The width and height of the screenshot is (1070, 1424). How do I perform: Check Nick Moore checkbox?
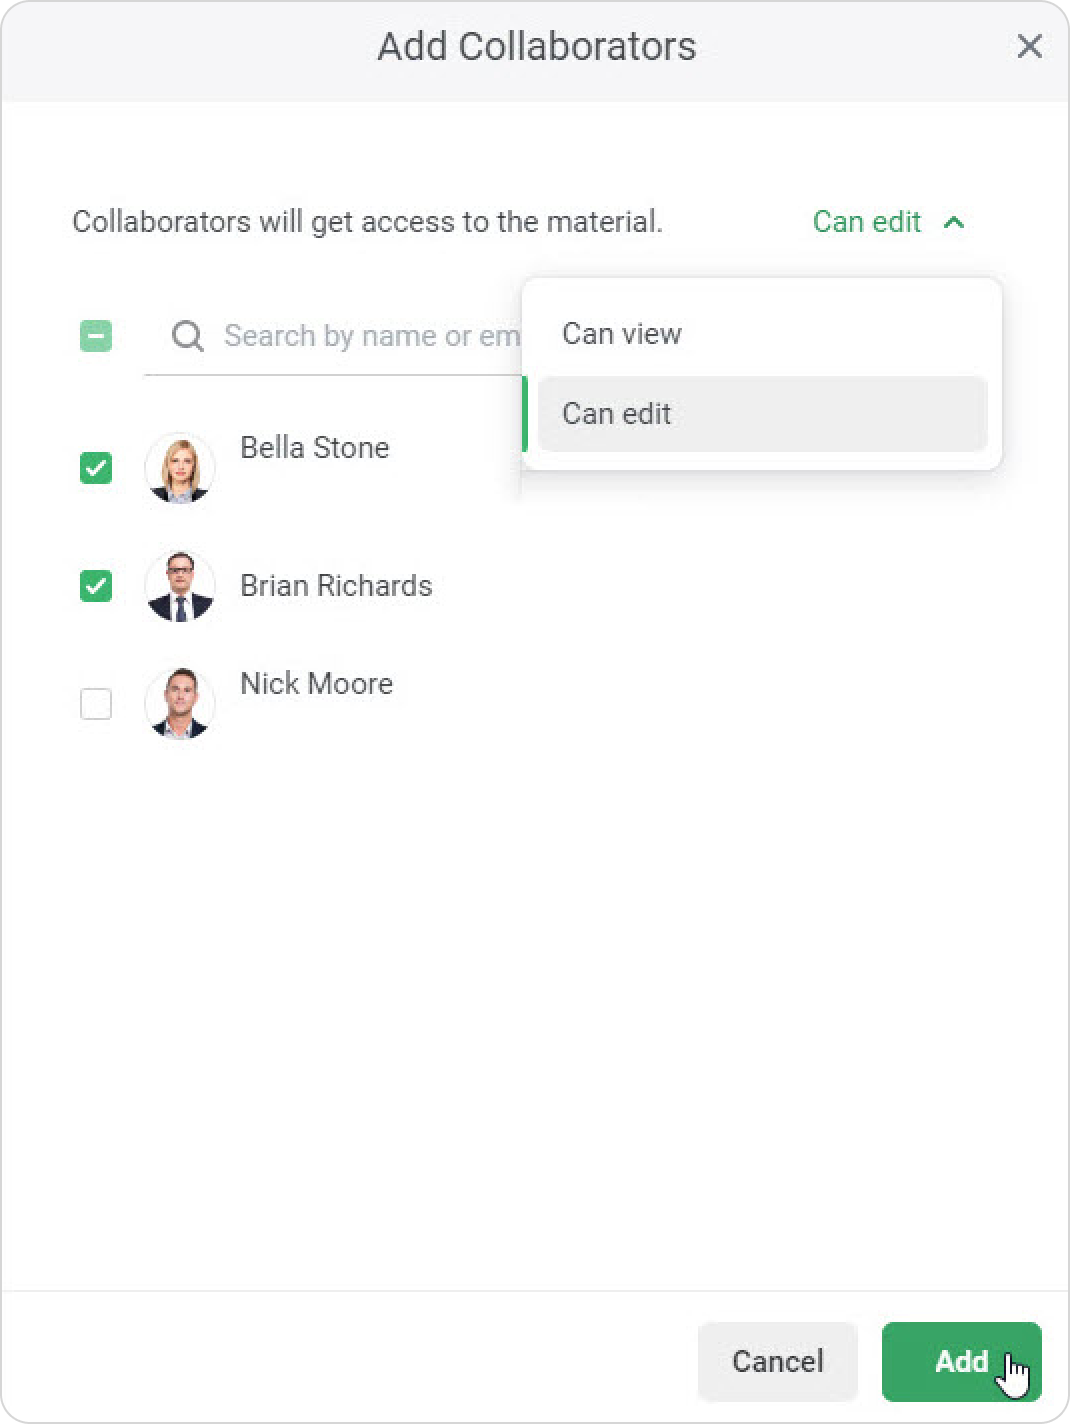(96, 704)
